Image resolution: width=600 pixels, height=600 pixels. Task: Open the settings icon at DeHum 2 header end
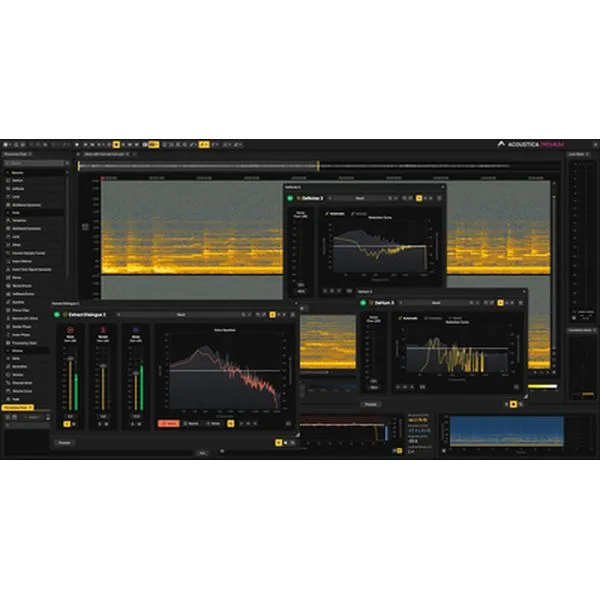coord(520,303)
